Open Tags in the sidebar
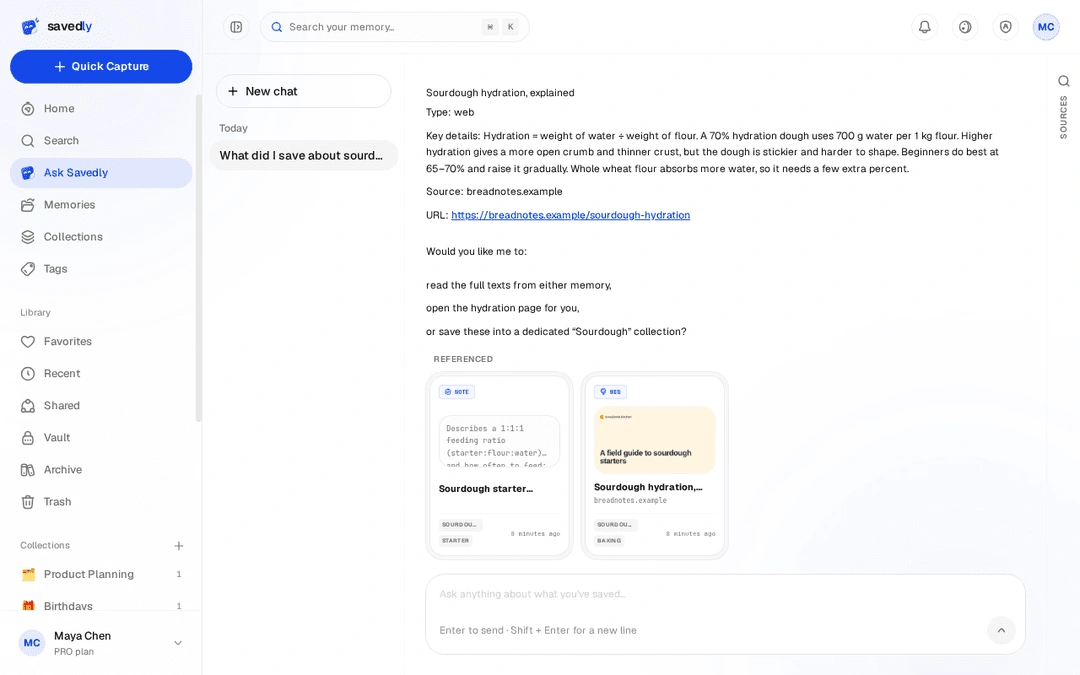The height and width of the screenshot is (675, 1080). 101,269
